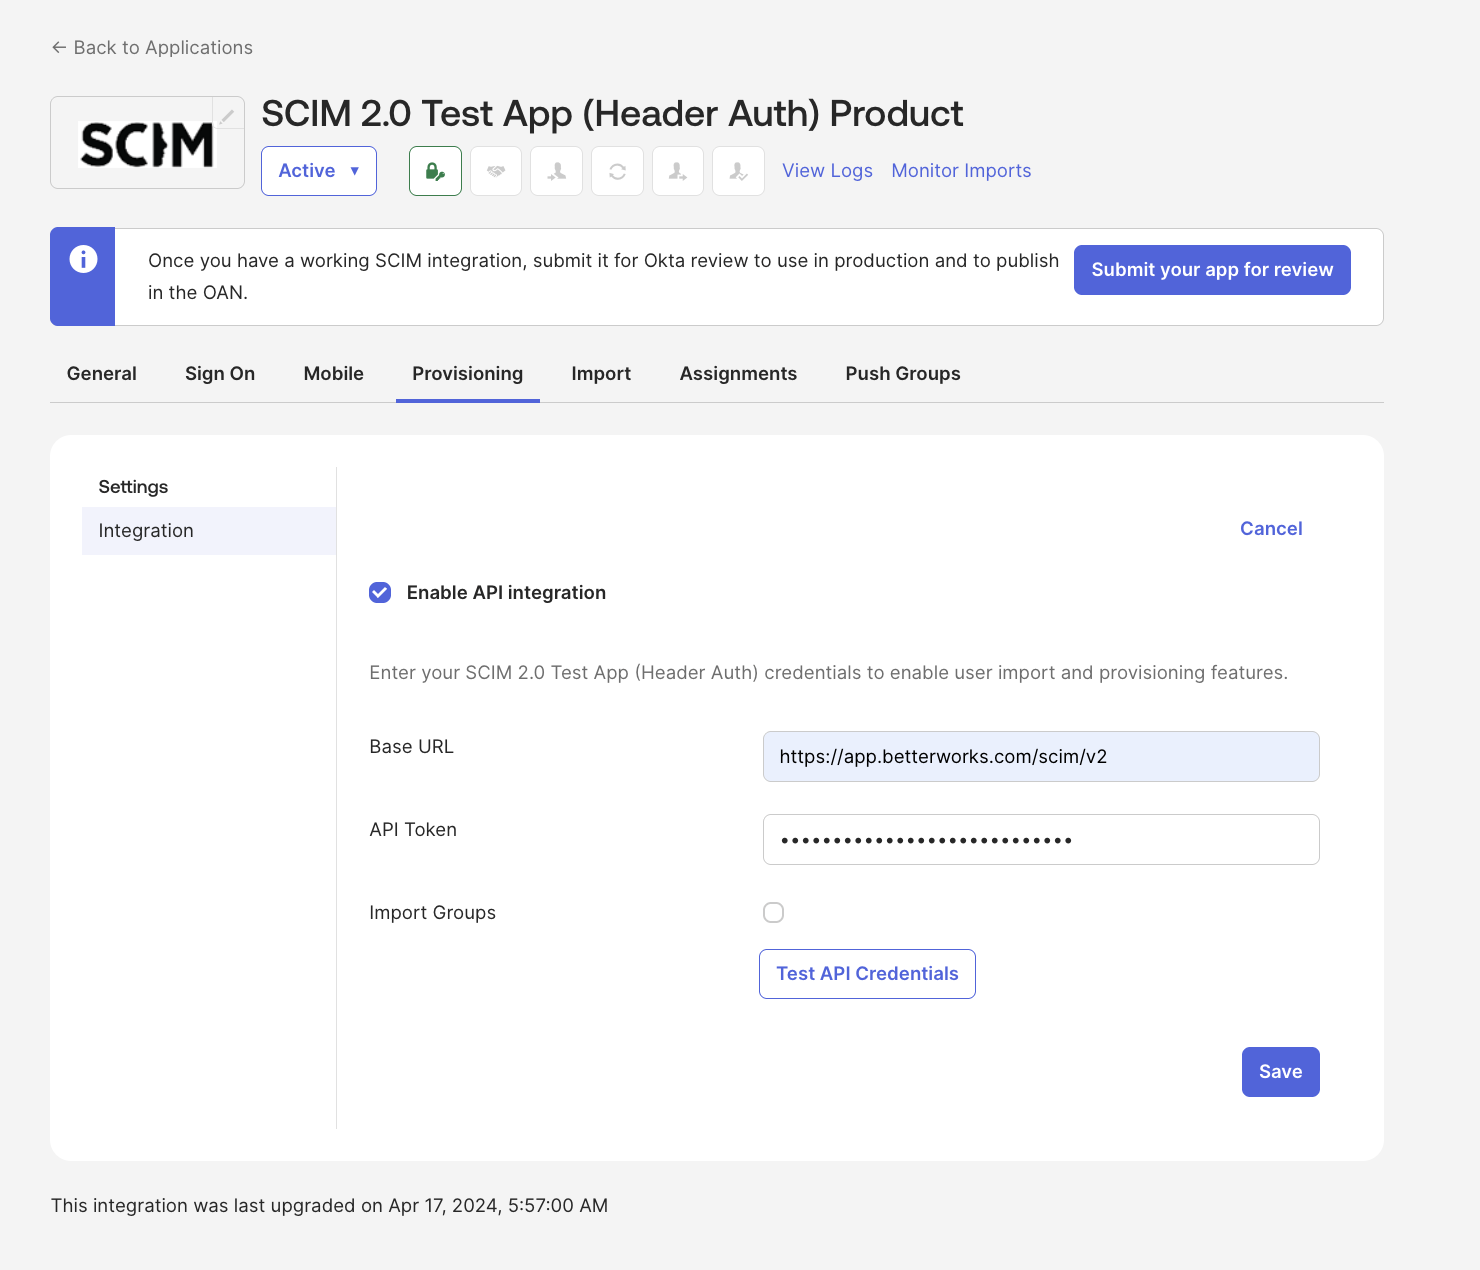Click the handshake icon button

(x=496, y=171)
